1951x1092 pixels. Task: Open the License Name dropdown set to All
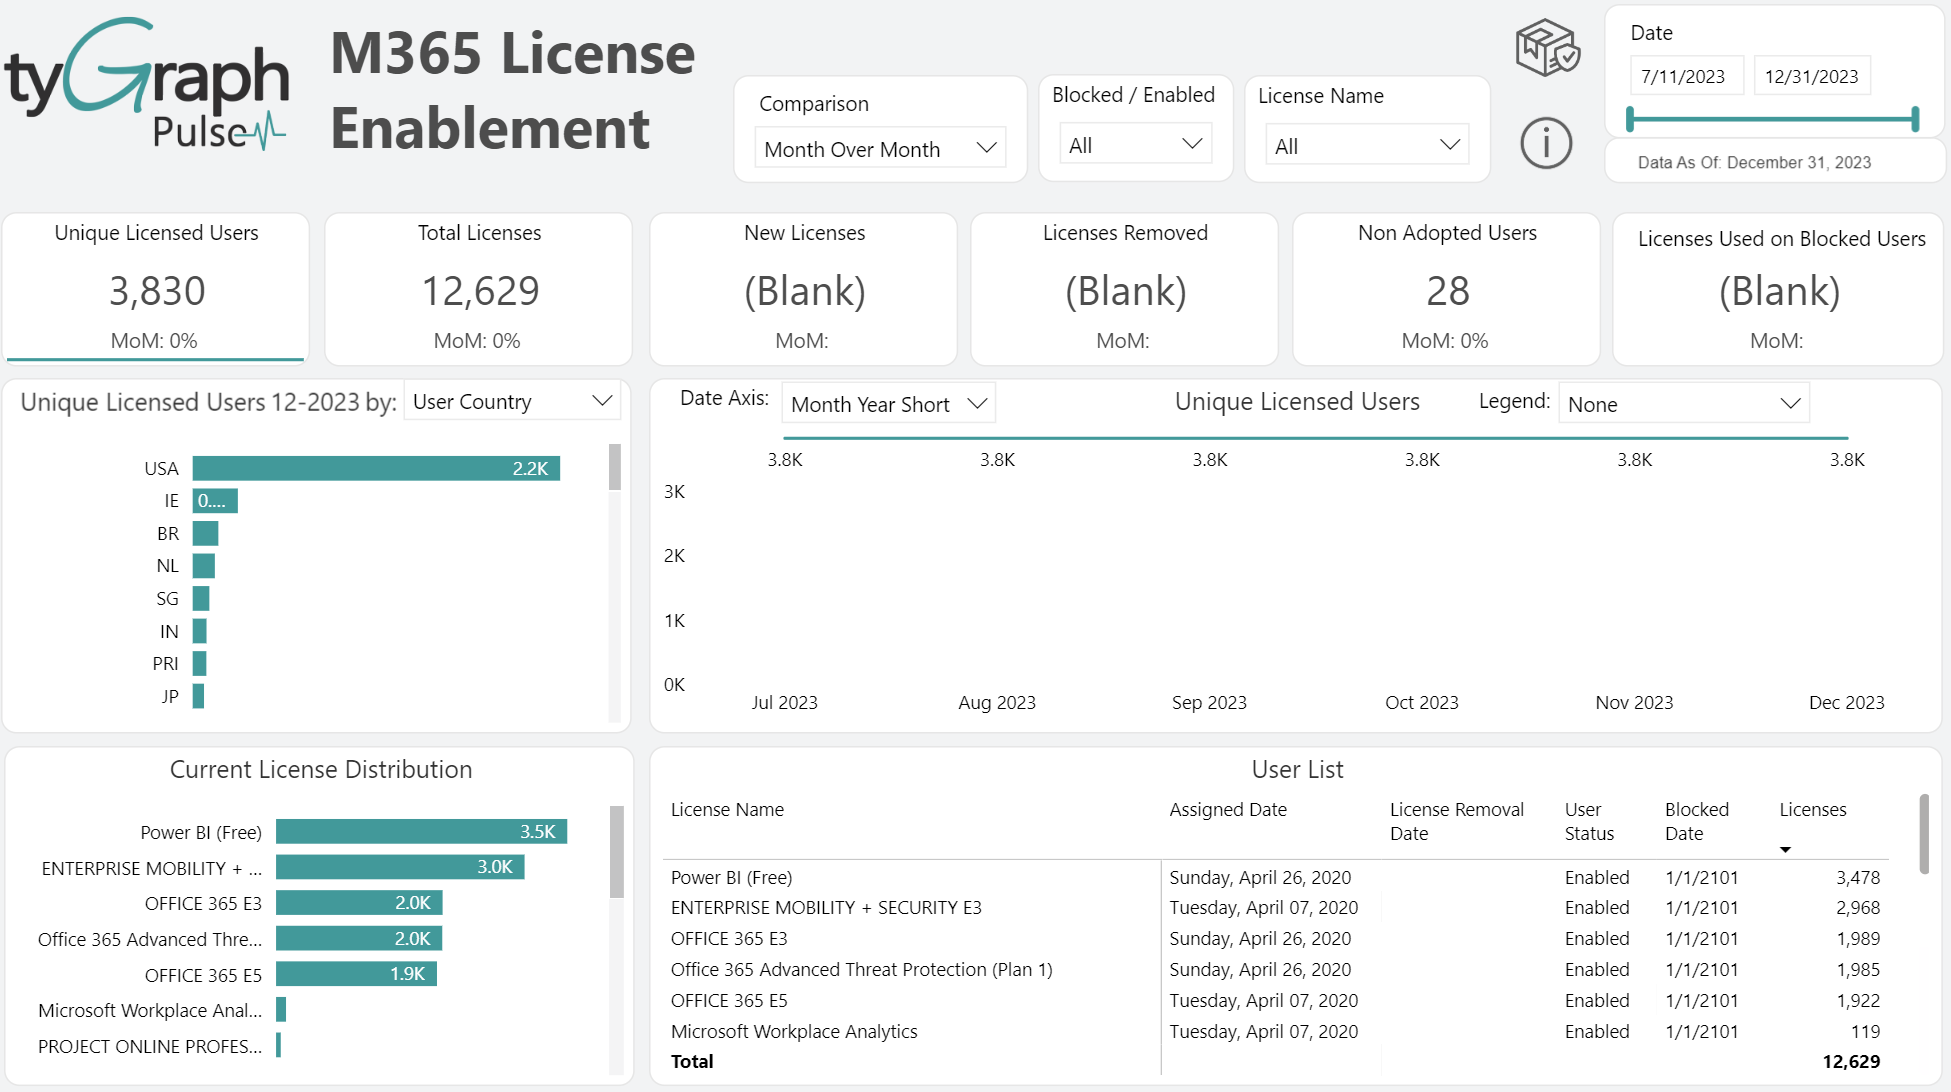(1367, 145)
